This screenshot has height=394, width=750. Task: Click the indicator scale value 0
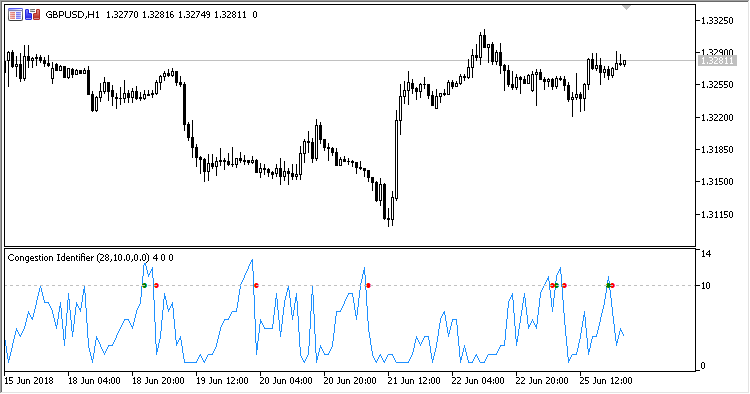click(x=703, y=366)
